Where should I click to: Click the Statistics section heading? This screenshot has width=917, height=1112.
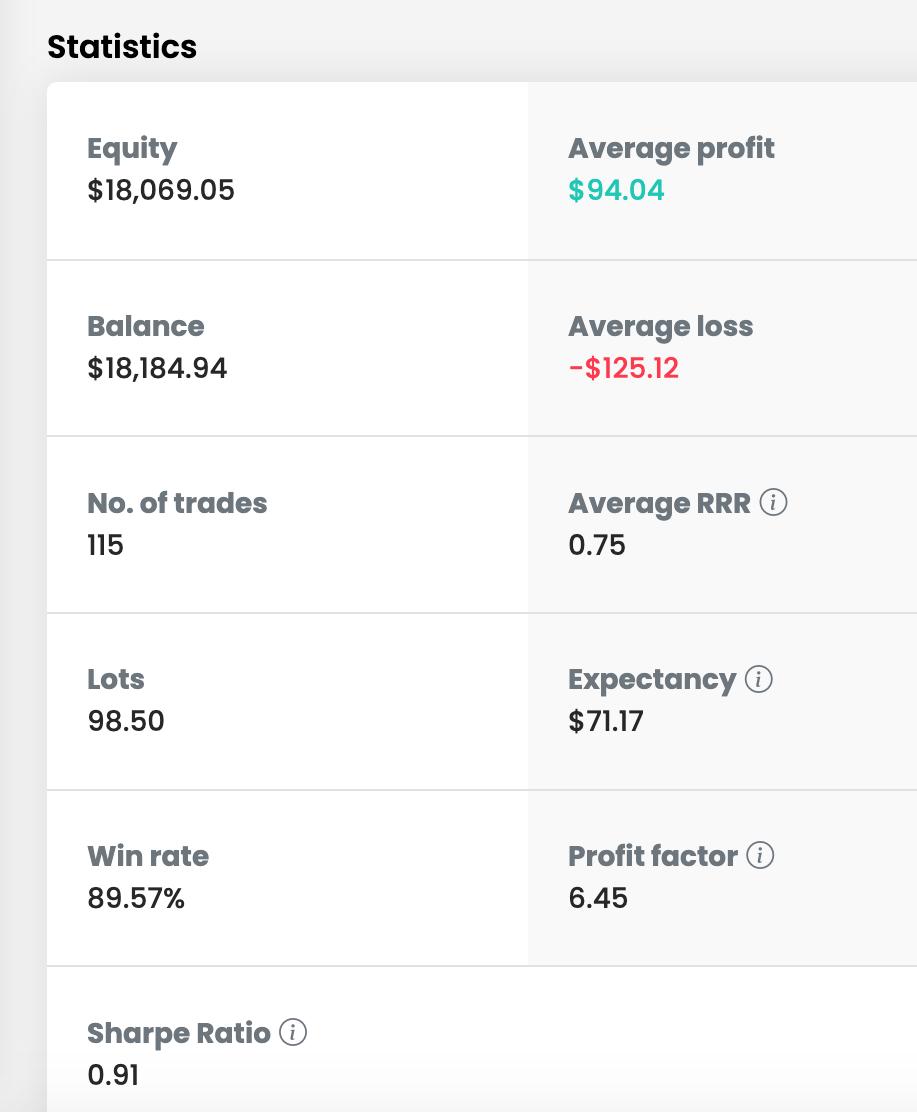[122, 46]
